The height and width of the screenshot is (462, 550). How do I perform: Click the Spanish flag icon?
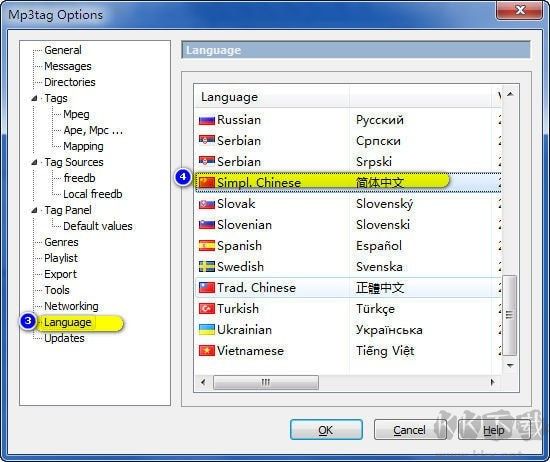(x=207, y=246)
